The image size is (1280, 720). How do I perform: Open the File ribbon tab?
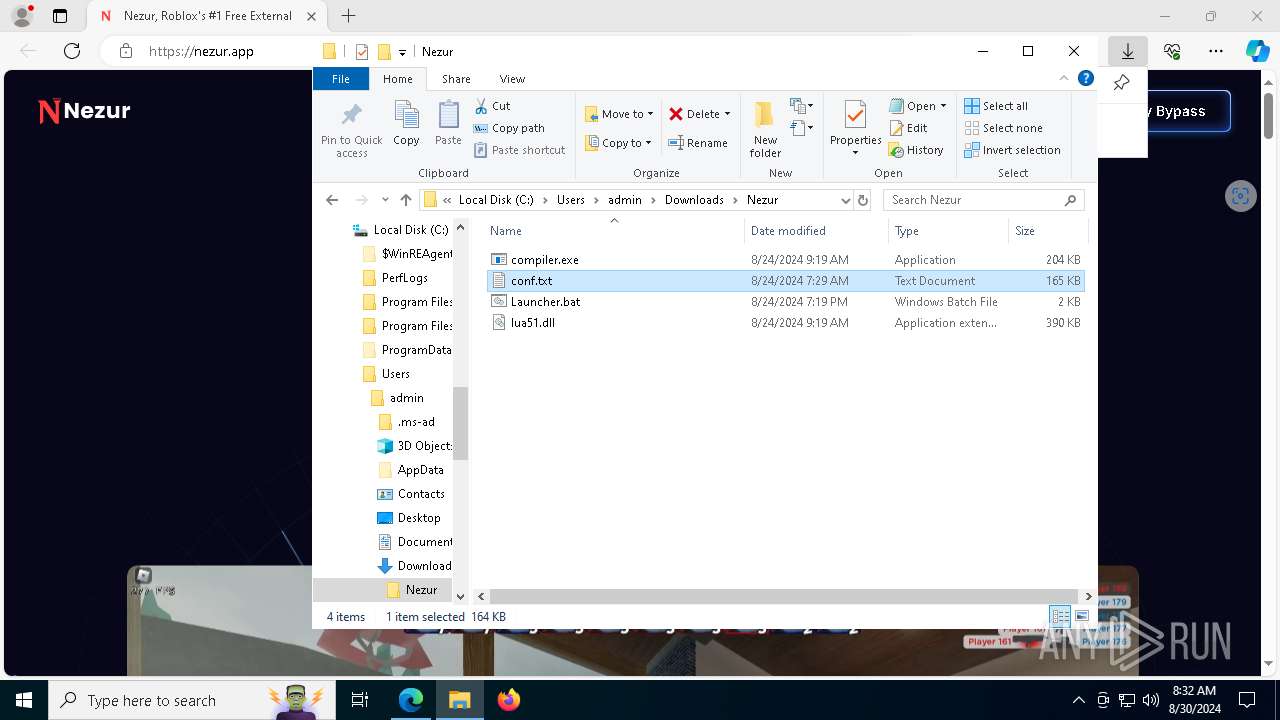pos(341,79)
